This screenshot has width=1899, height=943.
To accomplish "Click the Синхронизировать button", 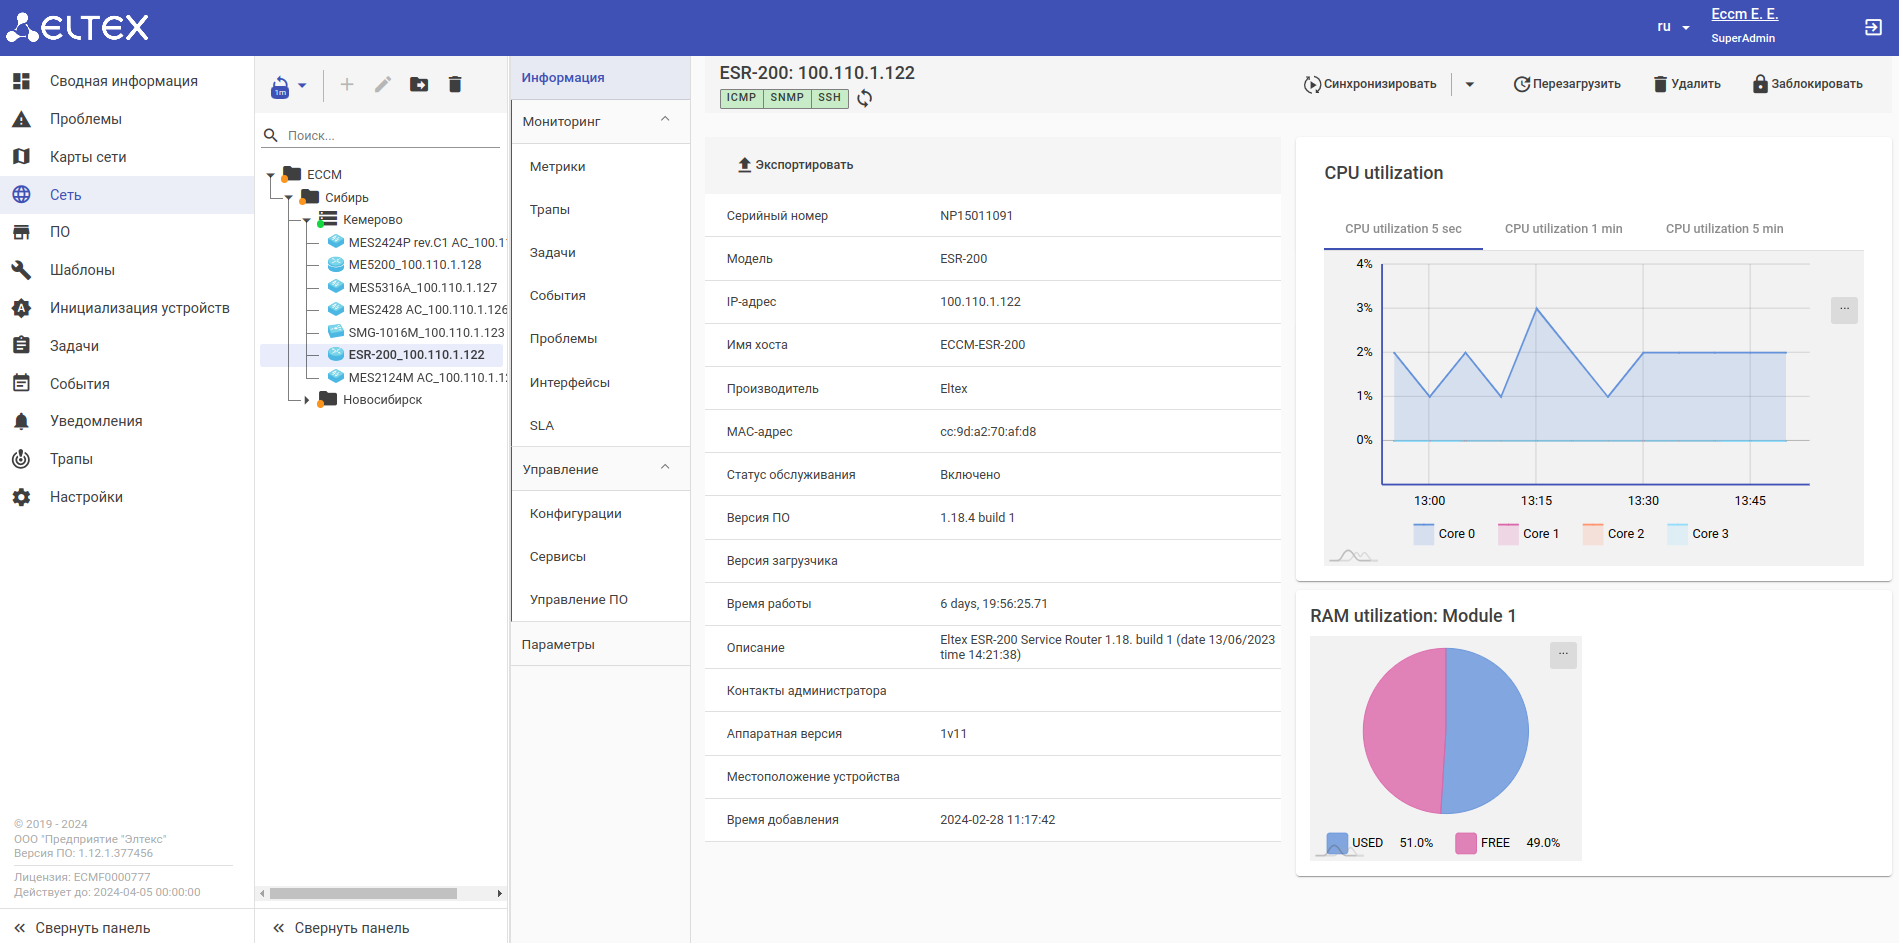I will coord(1370,84).
